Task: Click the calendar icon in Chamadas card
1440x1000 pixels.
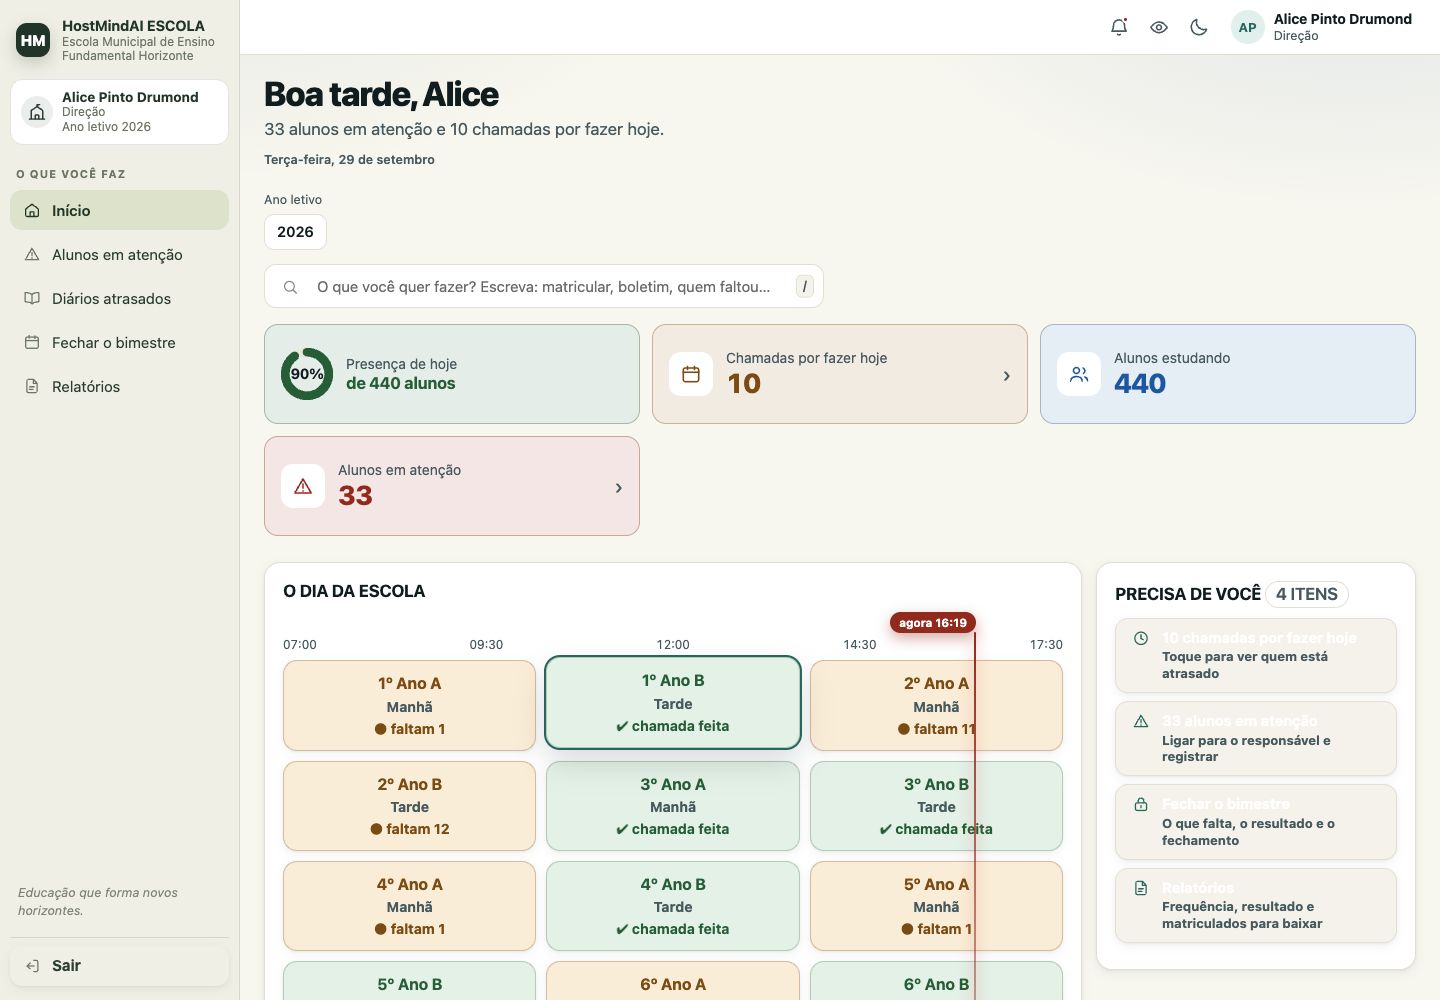Action: pyautogui.click(x=691, y=374)
